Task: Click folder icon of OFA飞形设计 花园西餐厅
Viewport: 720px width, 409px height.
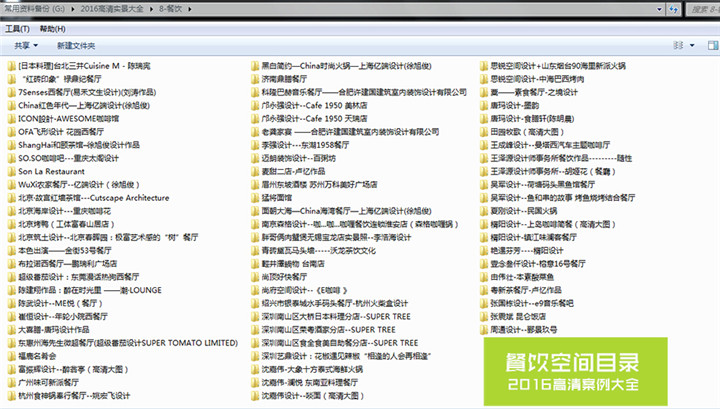Action: [11, 132]
